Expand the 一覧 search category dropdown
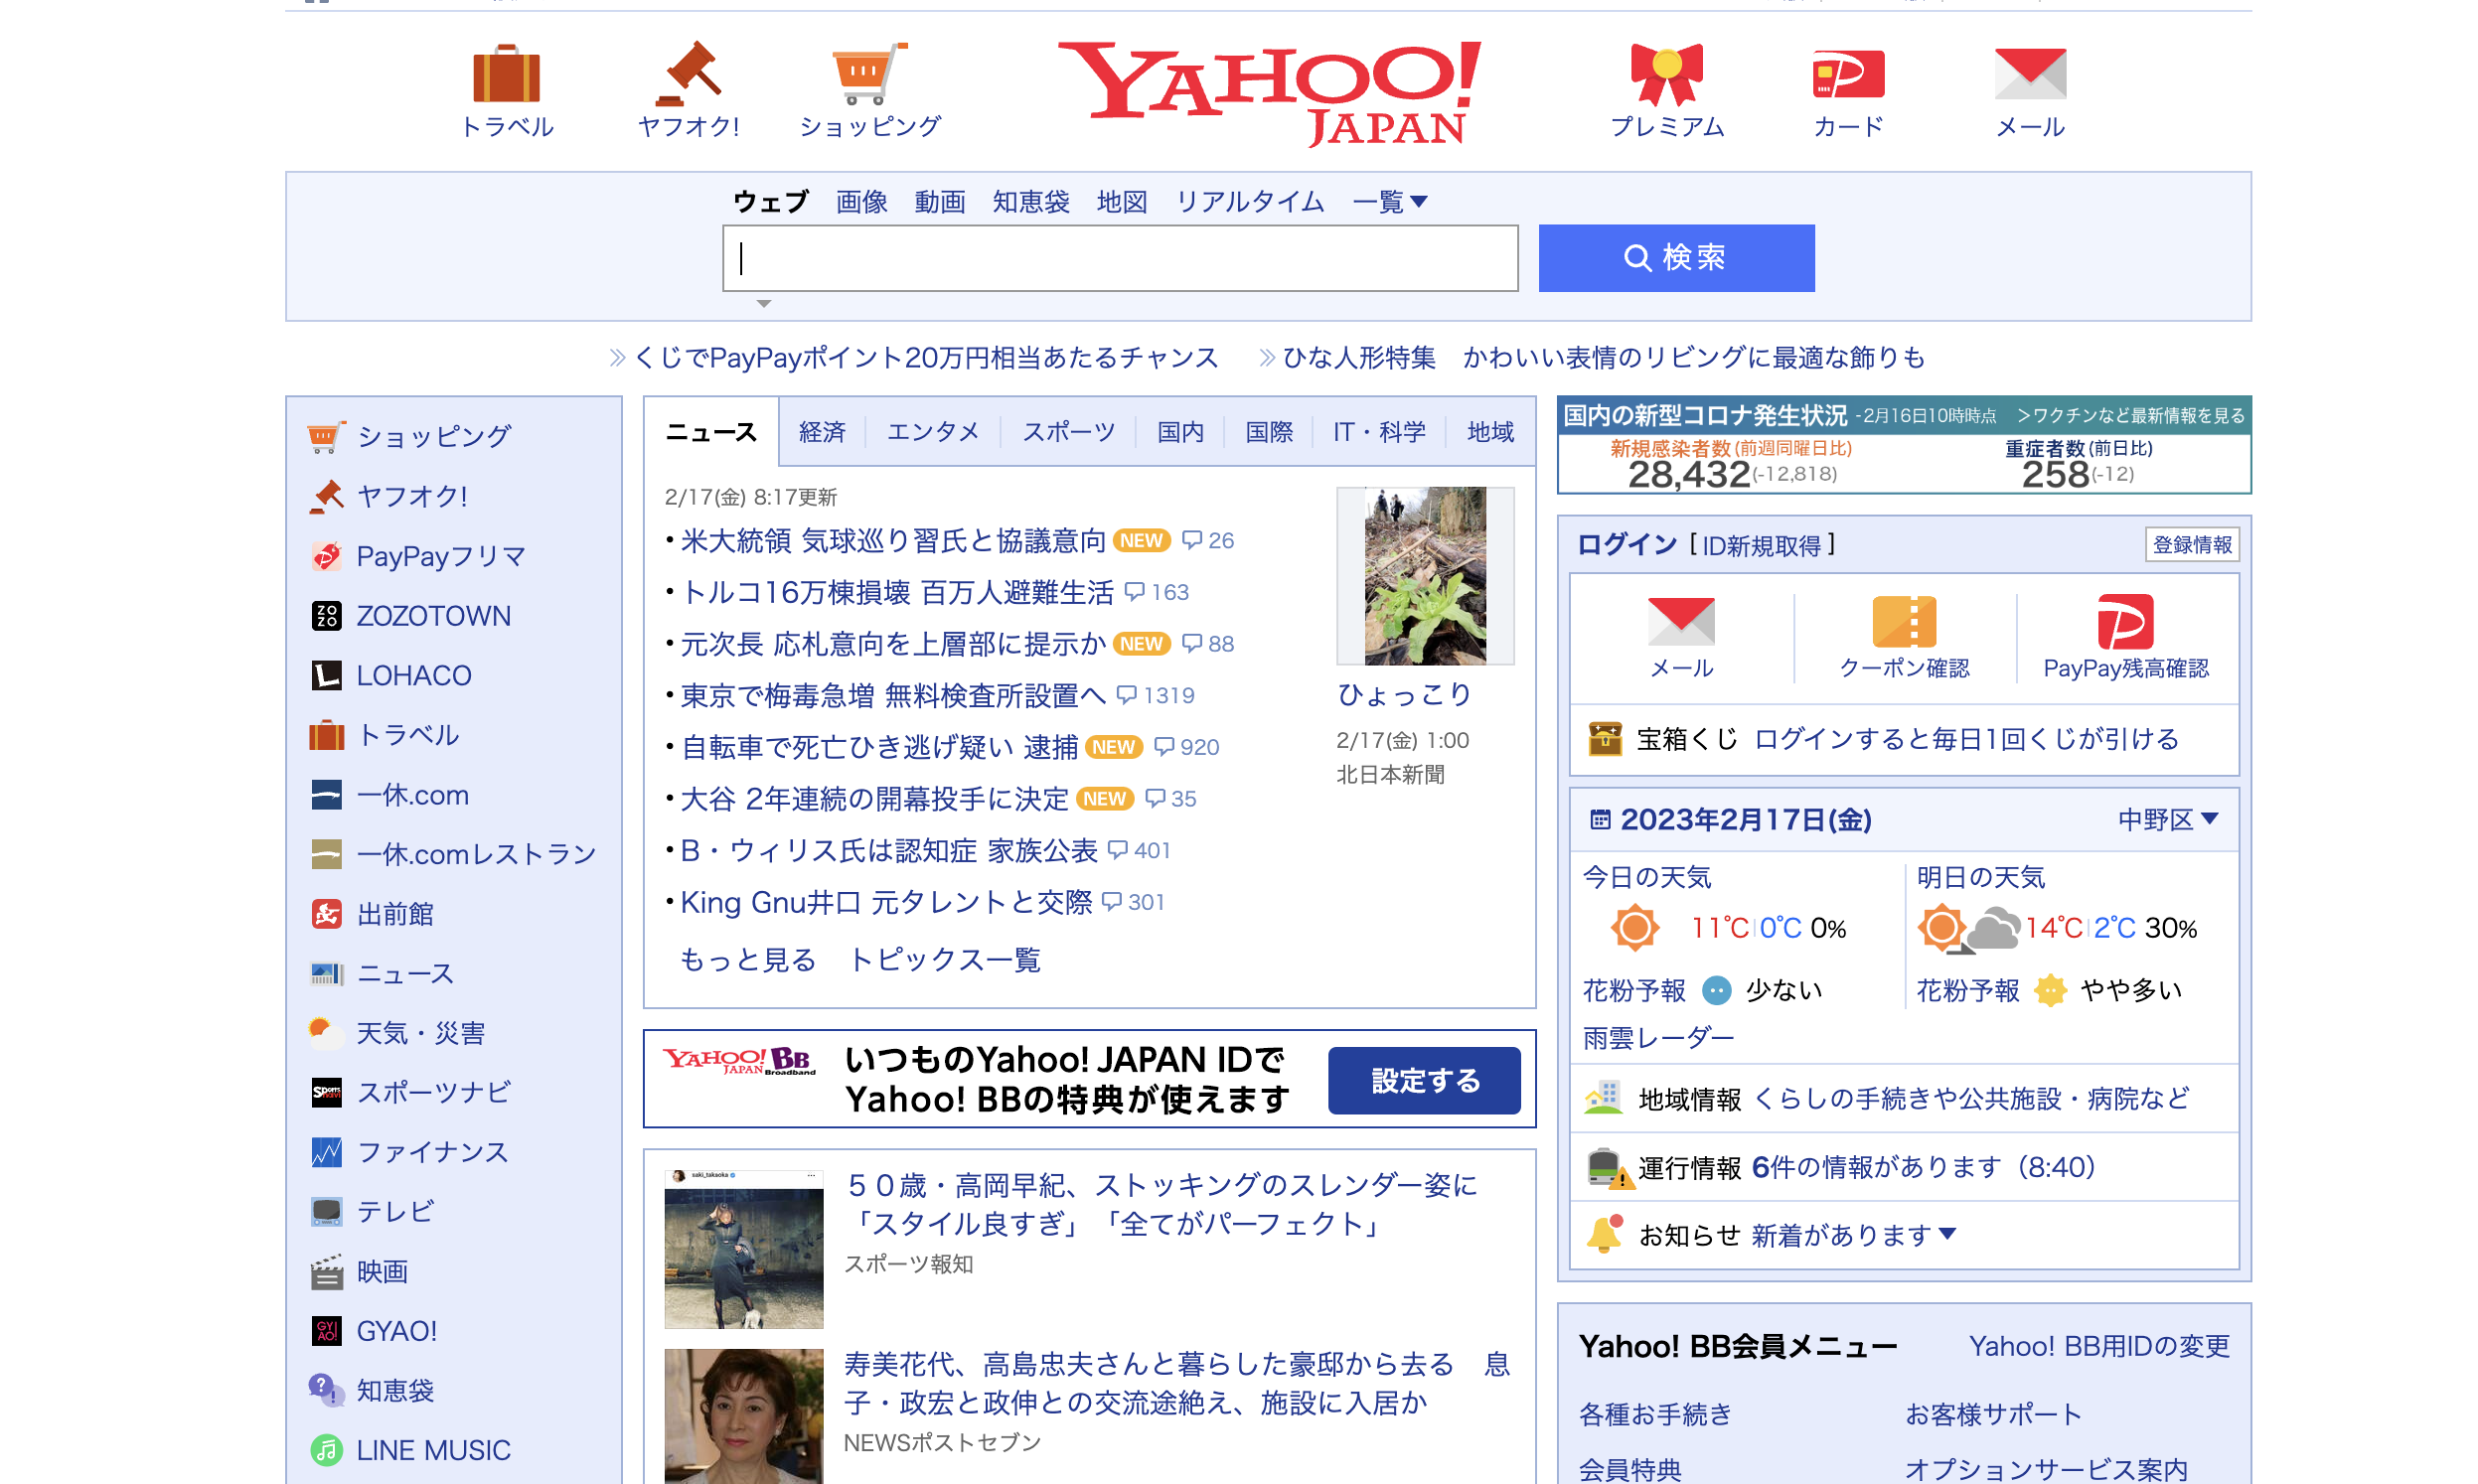2478x1484 pixels. (x=1389, y=202)
